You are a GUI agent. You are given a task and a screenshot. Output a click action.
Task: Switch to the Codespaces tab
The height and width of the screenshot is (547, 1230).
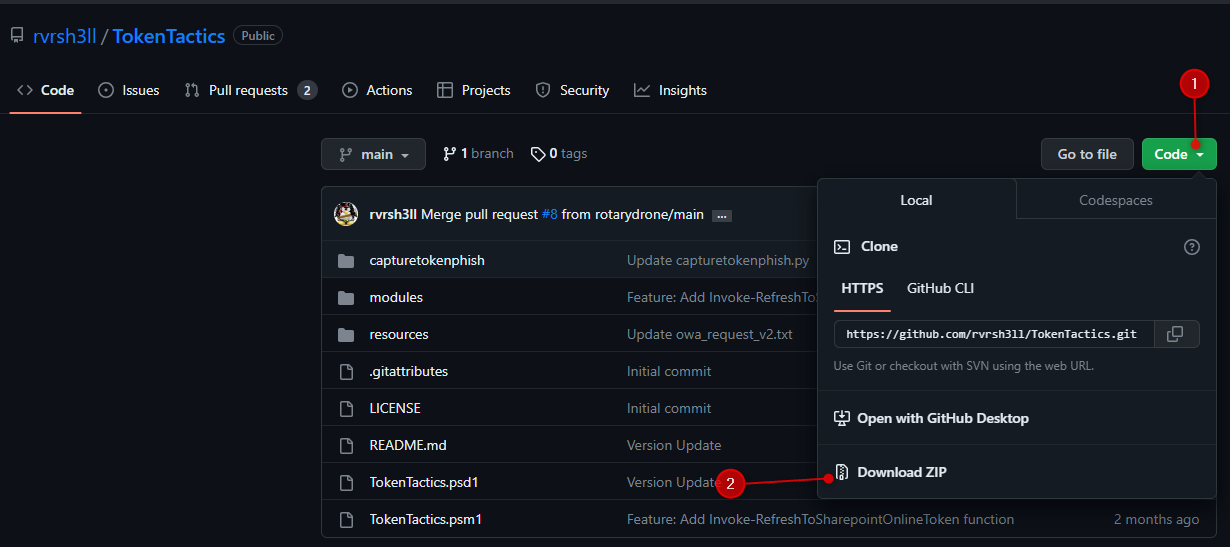[x=1116, y=200]
